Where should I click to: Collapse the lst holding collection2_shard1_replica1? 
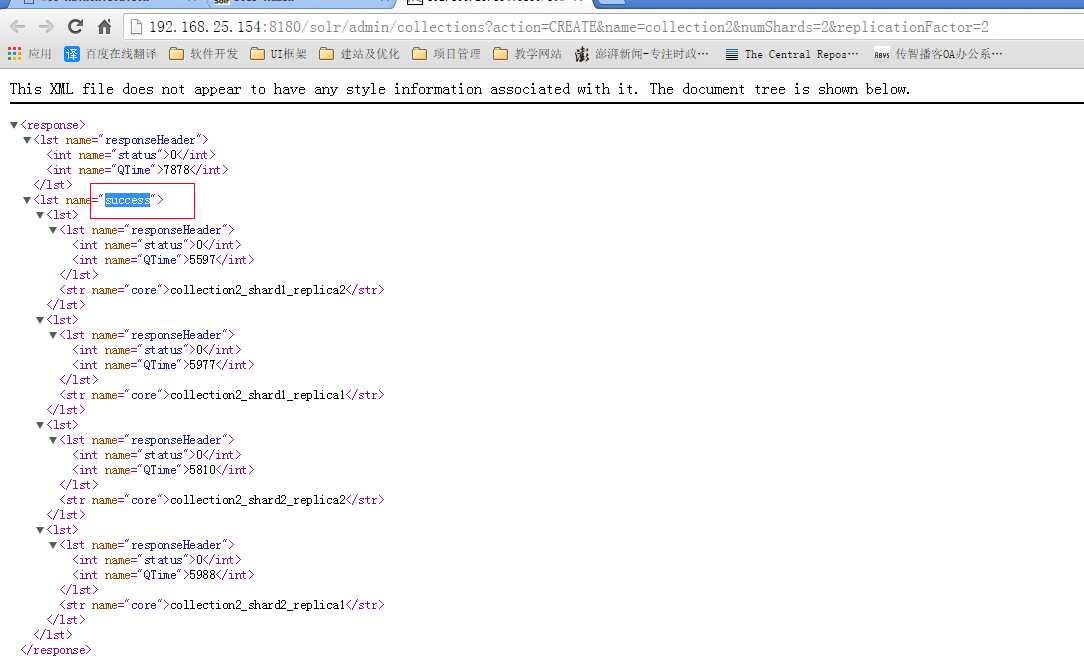point(39,320)
